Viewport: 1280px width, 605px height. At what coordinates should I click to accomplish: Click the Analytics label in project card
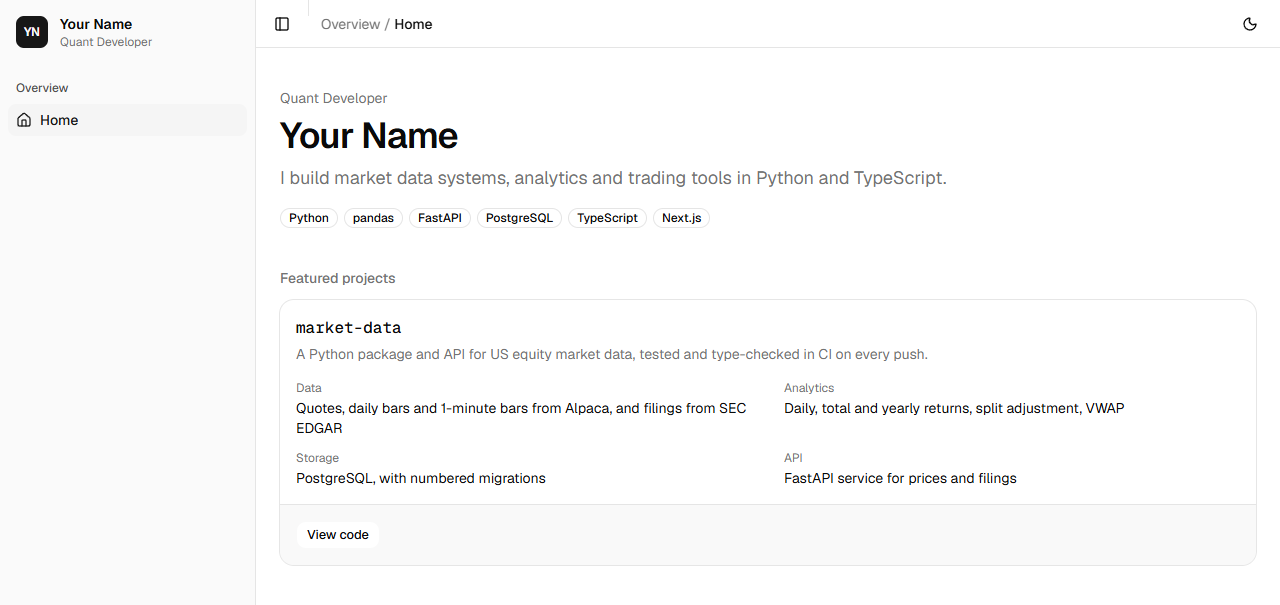tap(809, 388)
